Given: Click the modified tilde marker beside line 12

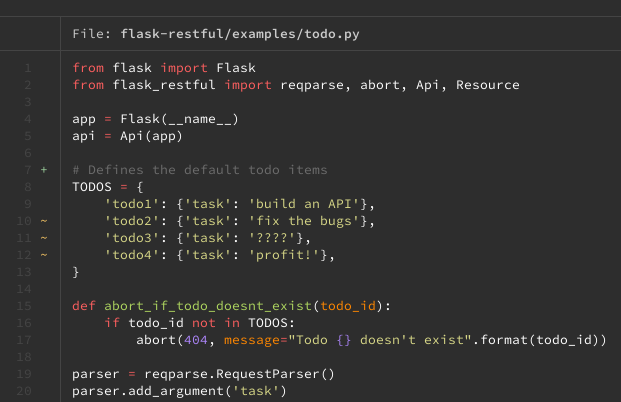Looking at the screenshot, I should pyautogui.click(x=43, y=255).
